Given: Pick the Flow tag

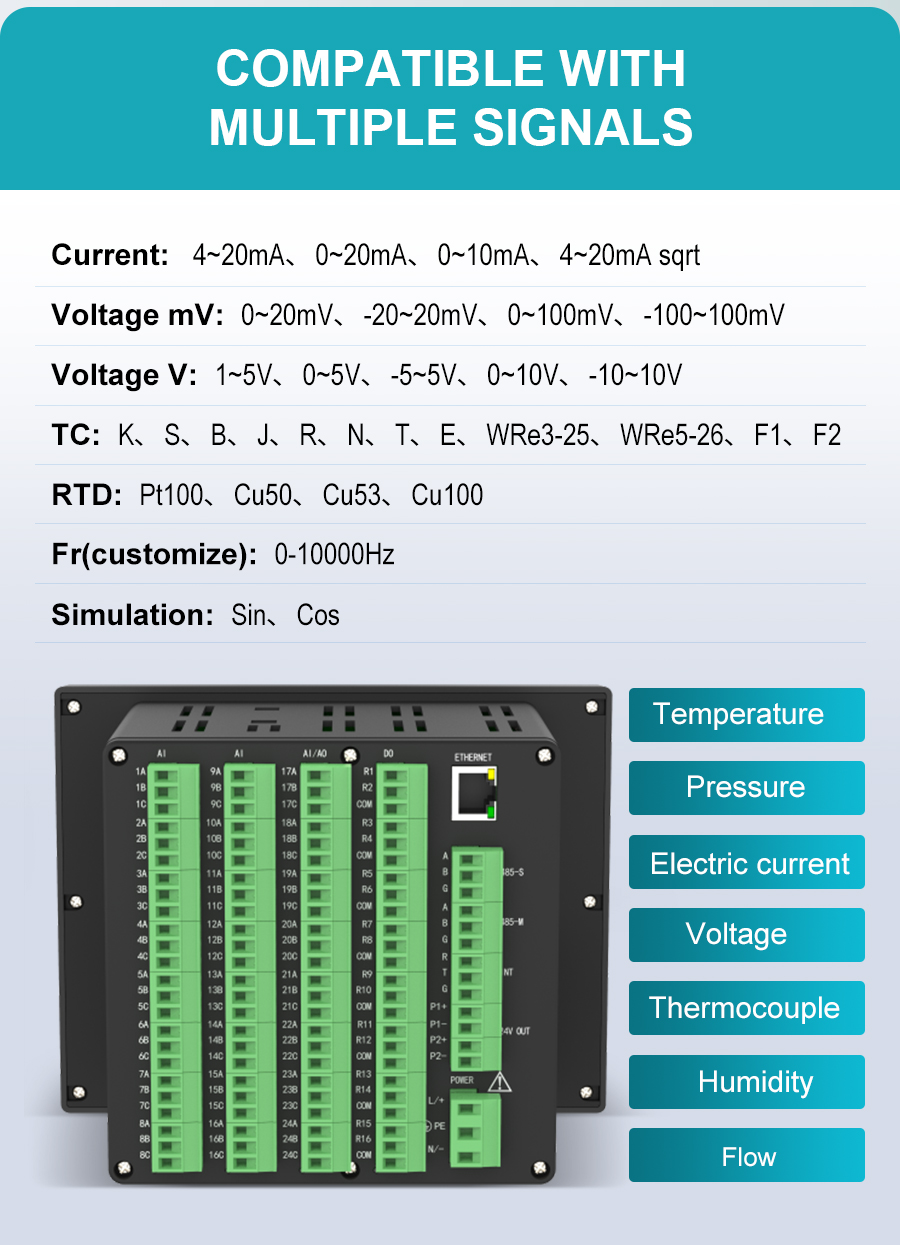Looking at the screenshot, I should (x=746, y=1156).
